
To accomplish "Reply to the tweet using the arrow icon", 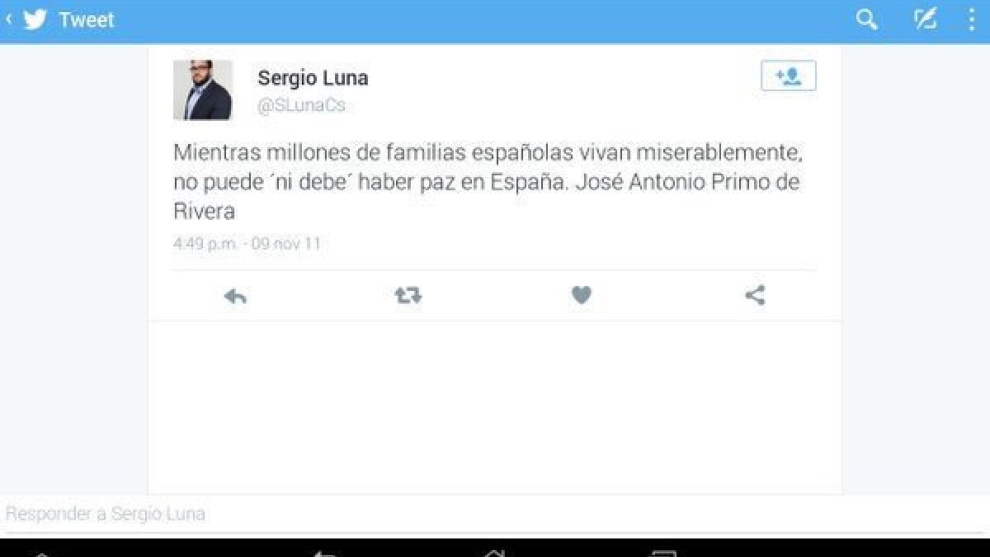I will (x=236, y=296).
